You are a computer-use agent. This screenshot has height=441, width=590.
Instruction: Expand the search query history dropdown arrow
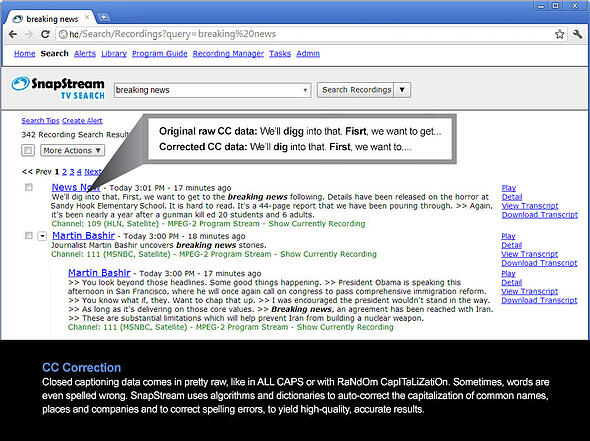pos(305,90)
